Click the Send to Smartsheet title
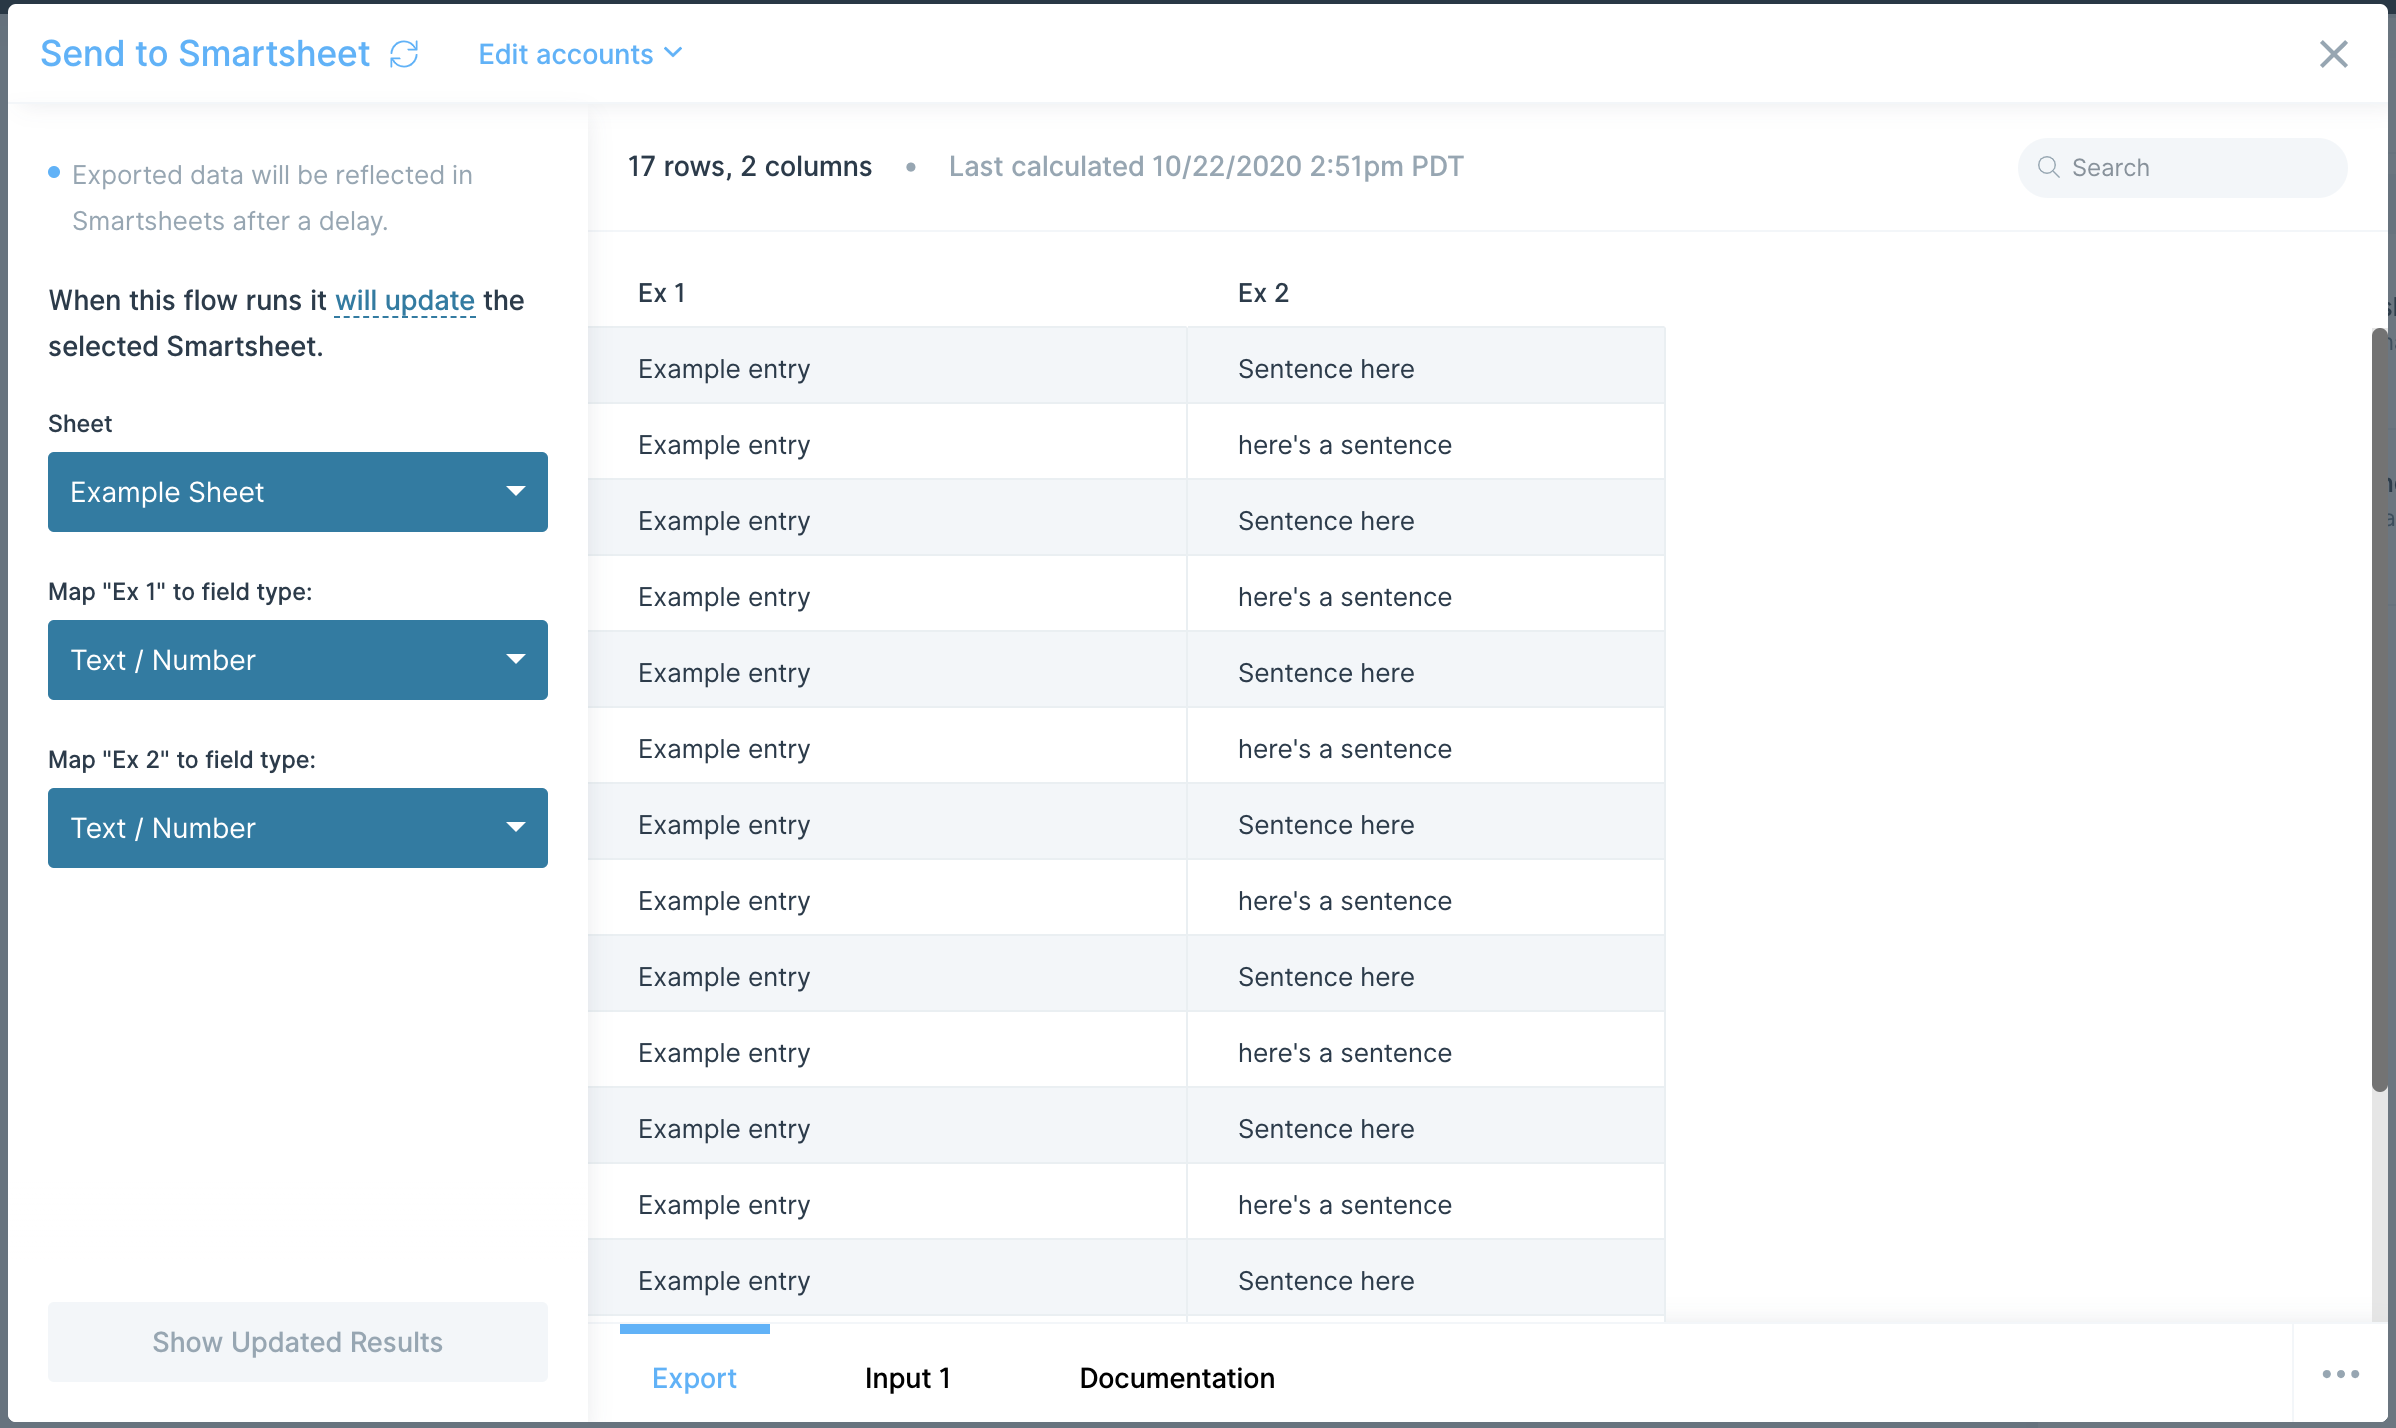 205,54
